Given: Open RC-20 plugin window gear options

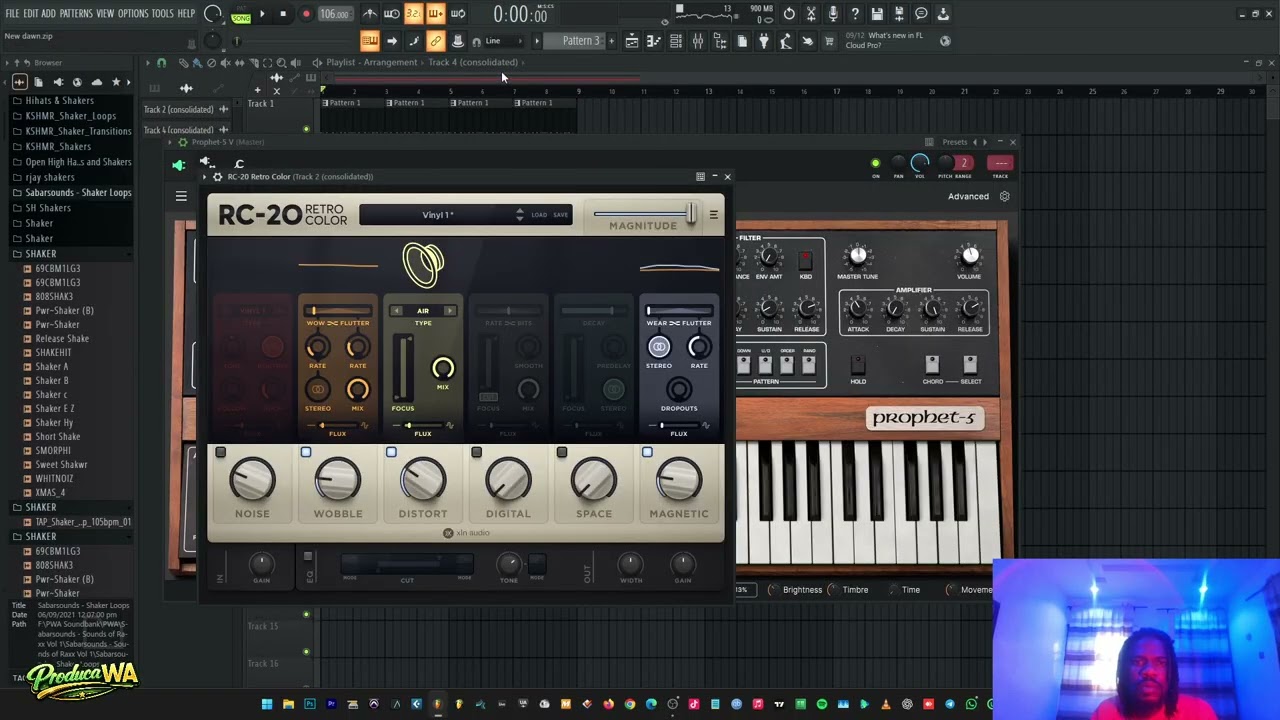Looking at the screenshot, I should [x=217, y=177].
